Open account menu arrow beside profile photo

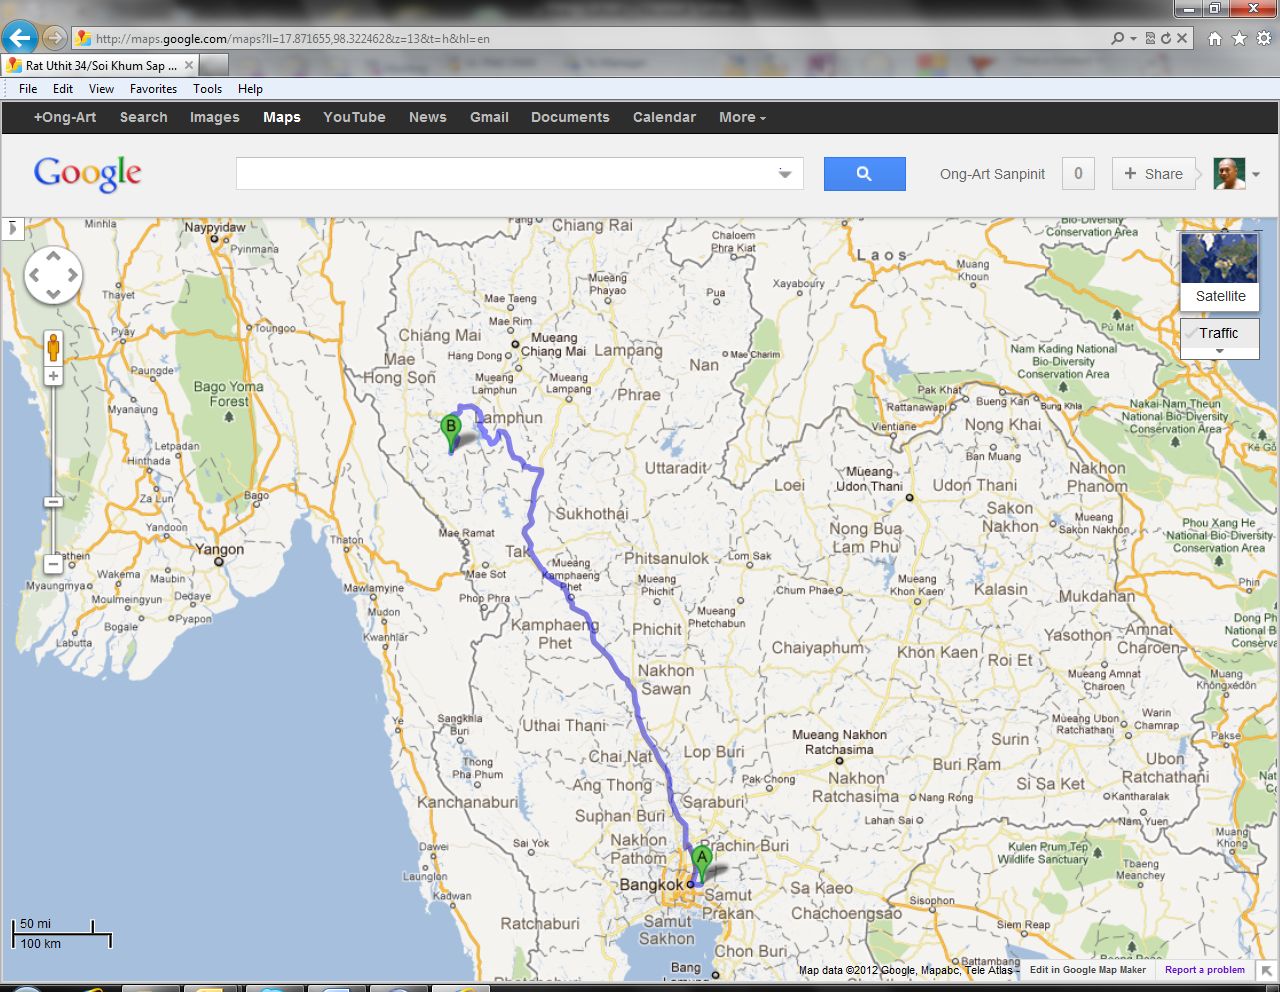point(1256,174)
